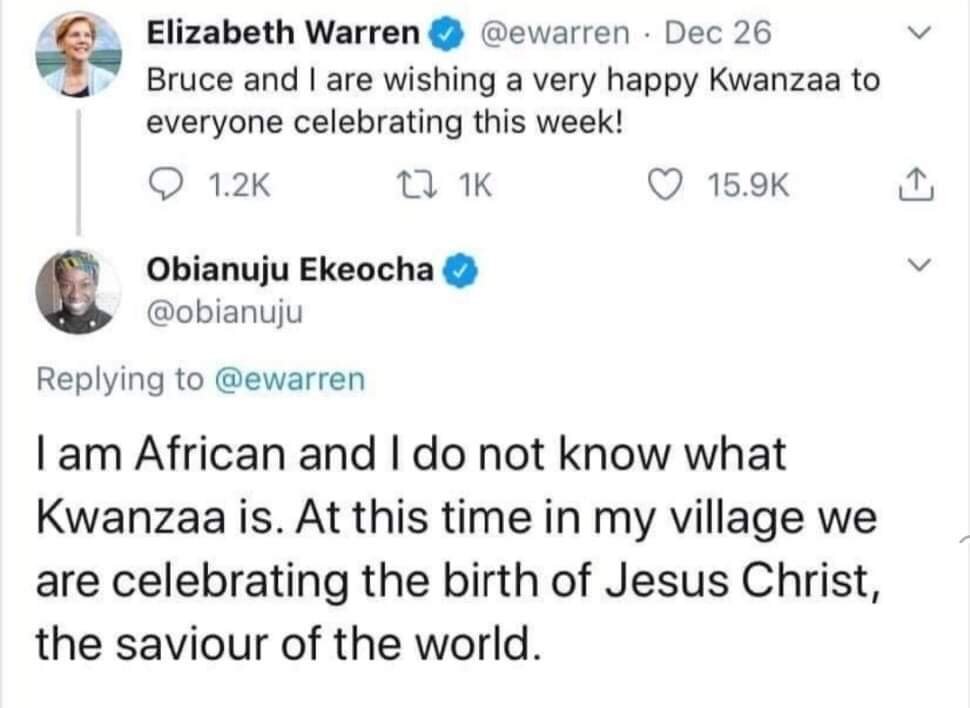Like Warren's tweet with the heart icon

(x=666, y=185)
